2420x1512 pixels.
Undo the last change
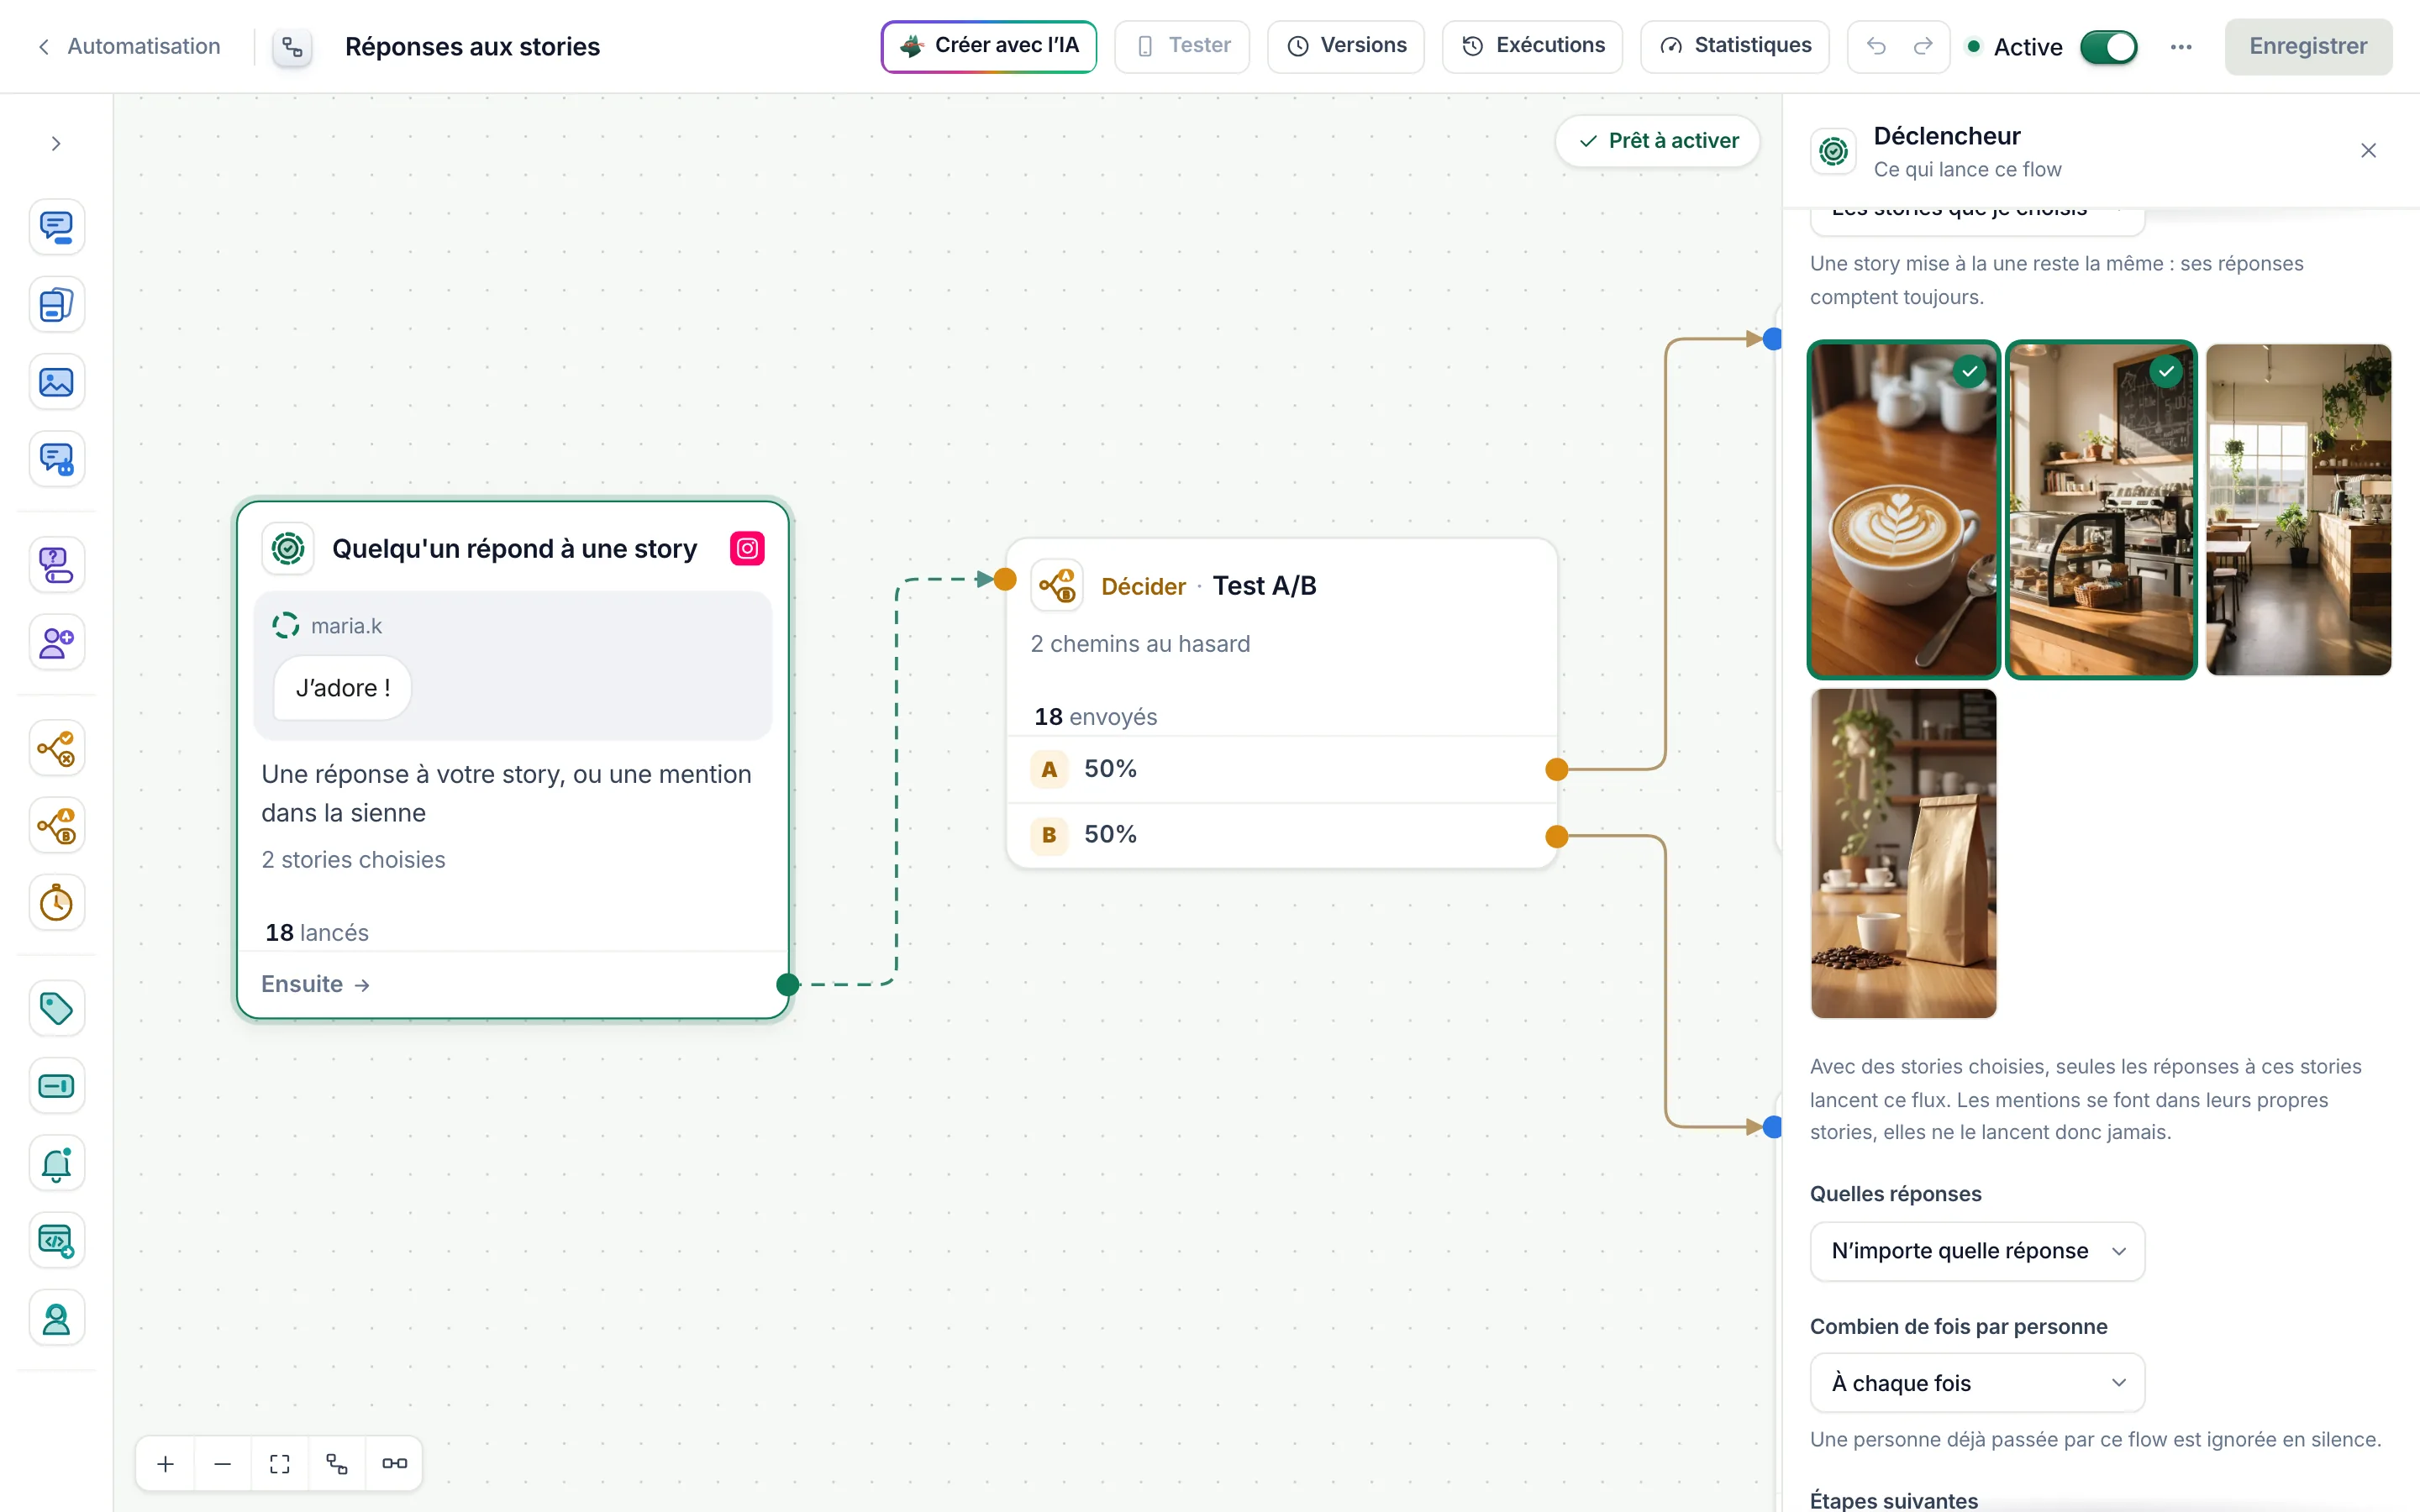pyautogui.click(x=1876, y=46)
